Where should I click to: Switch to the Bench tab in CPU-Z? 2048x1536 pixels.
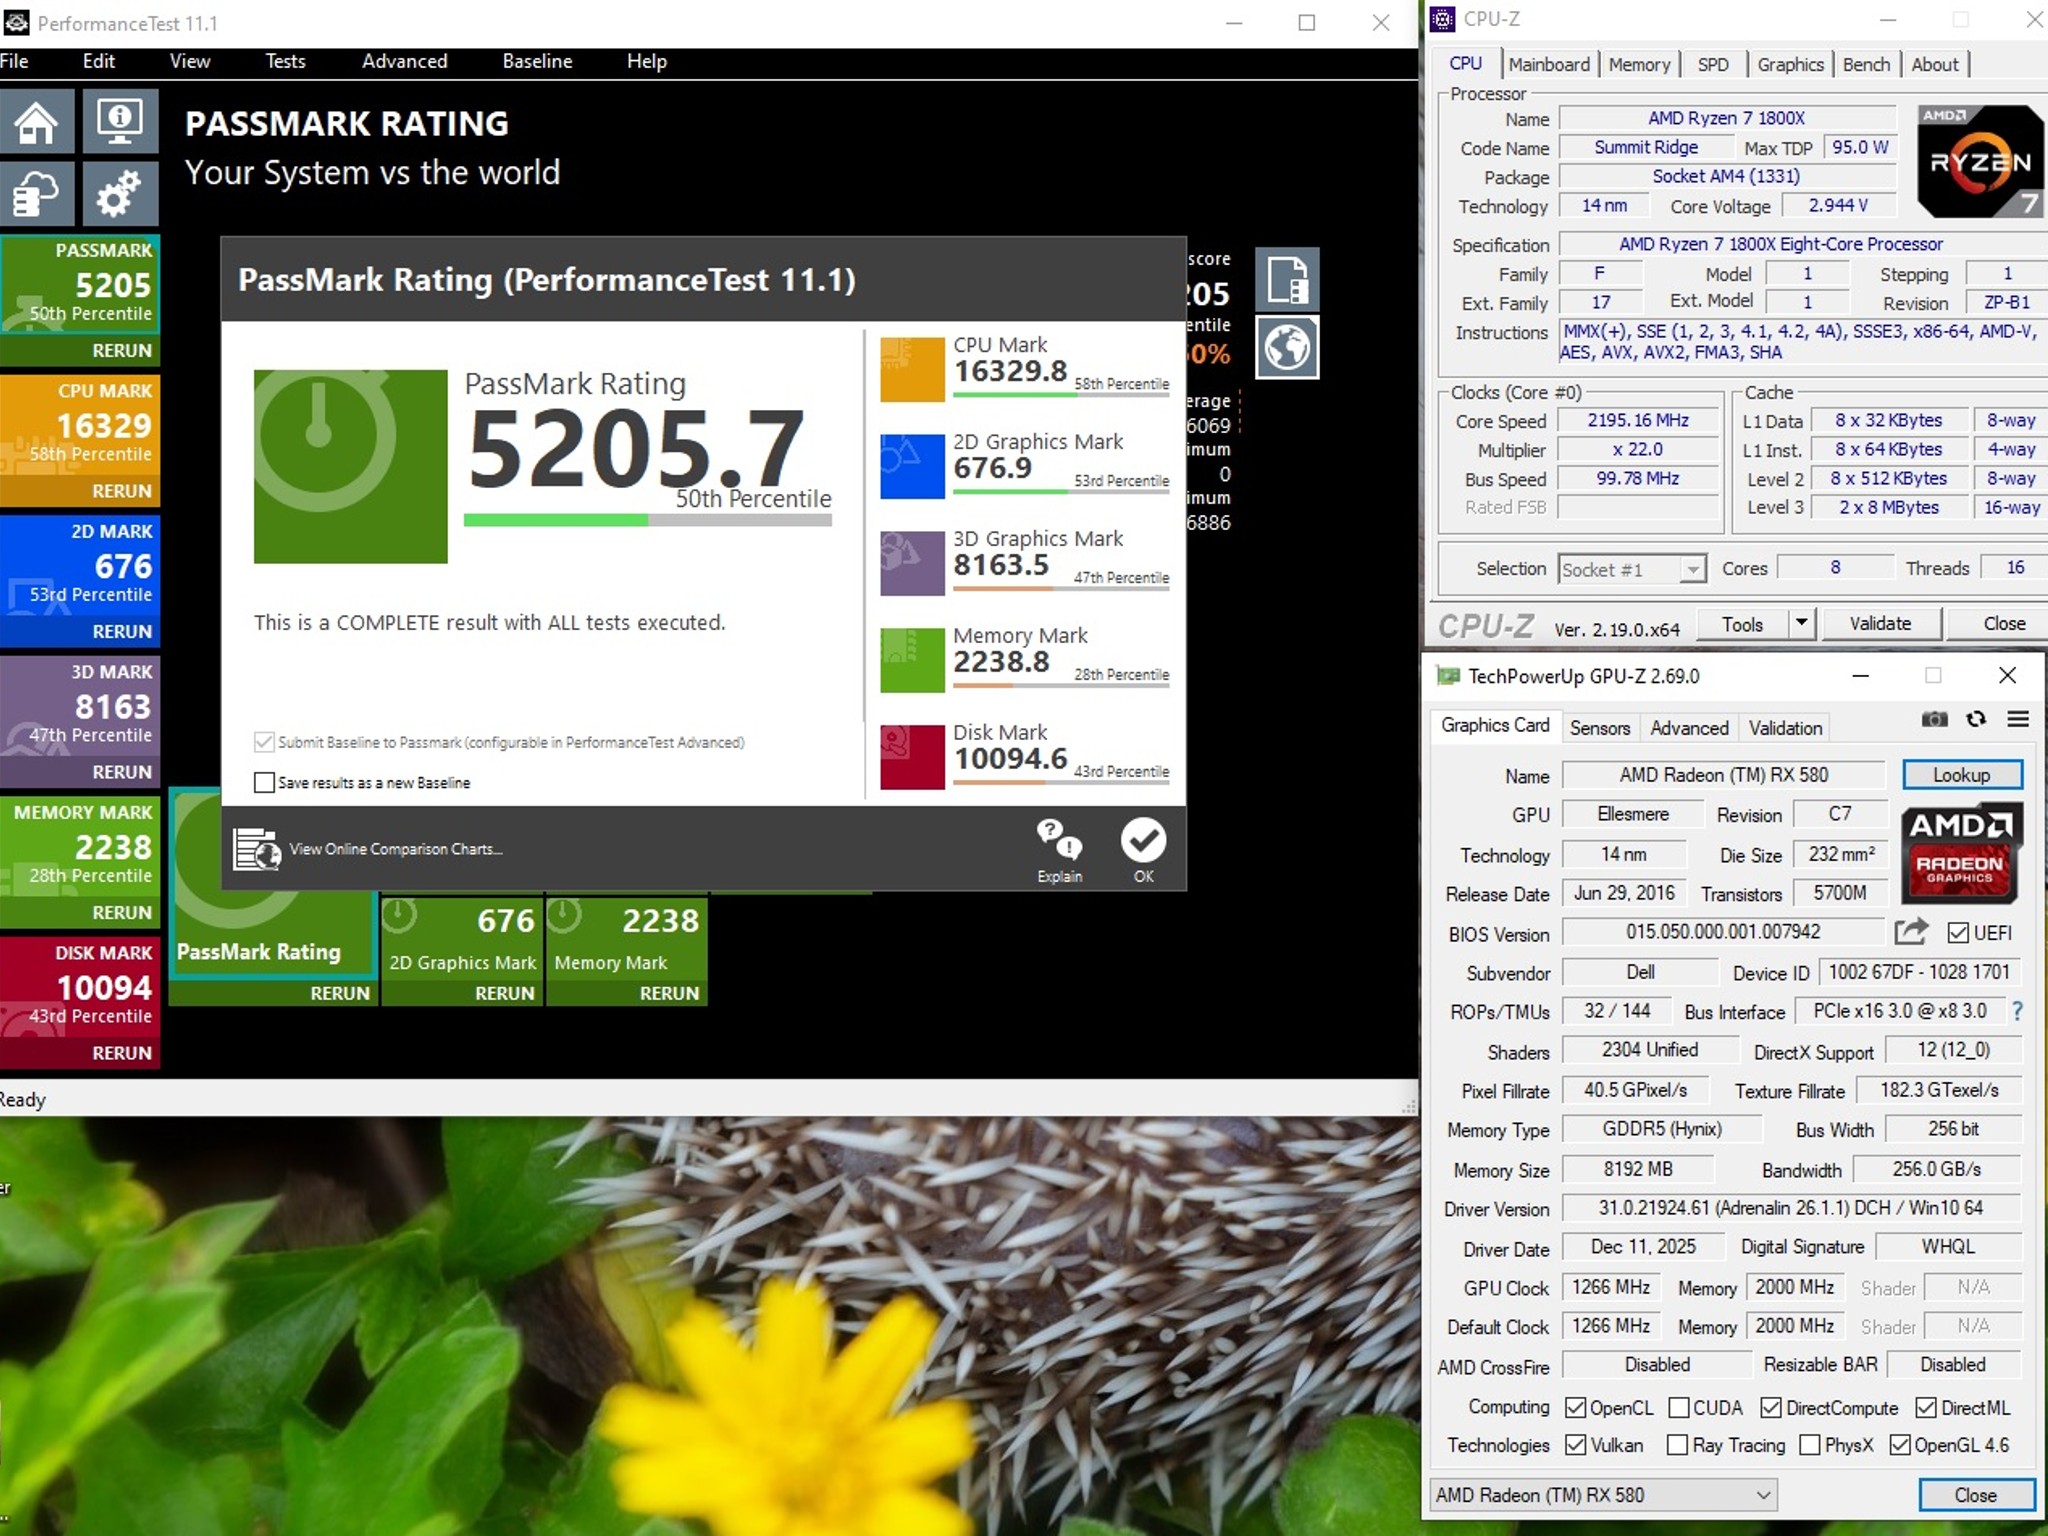coord(1866,64)
